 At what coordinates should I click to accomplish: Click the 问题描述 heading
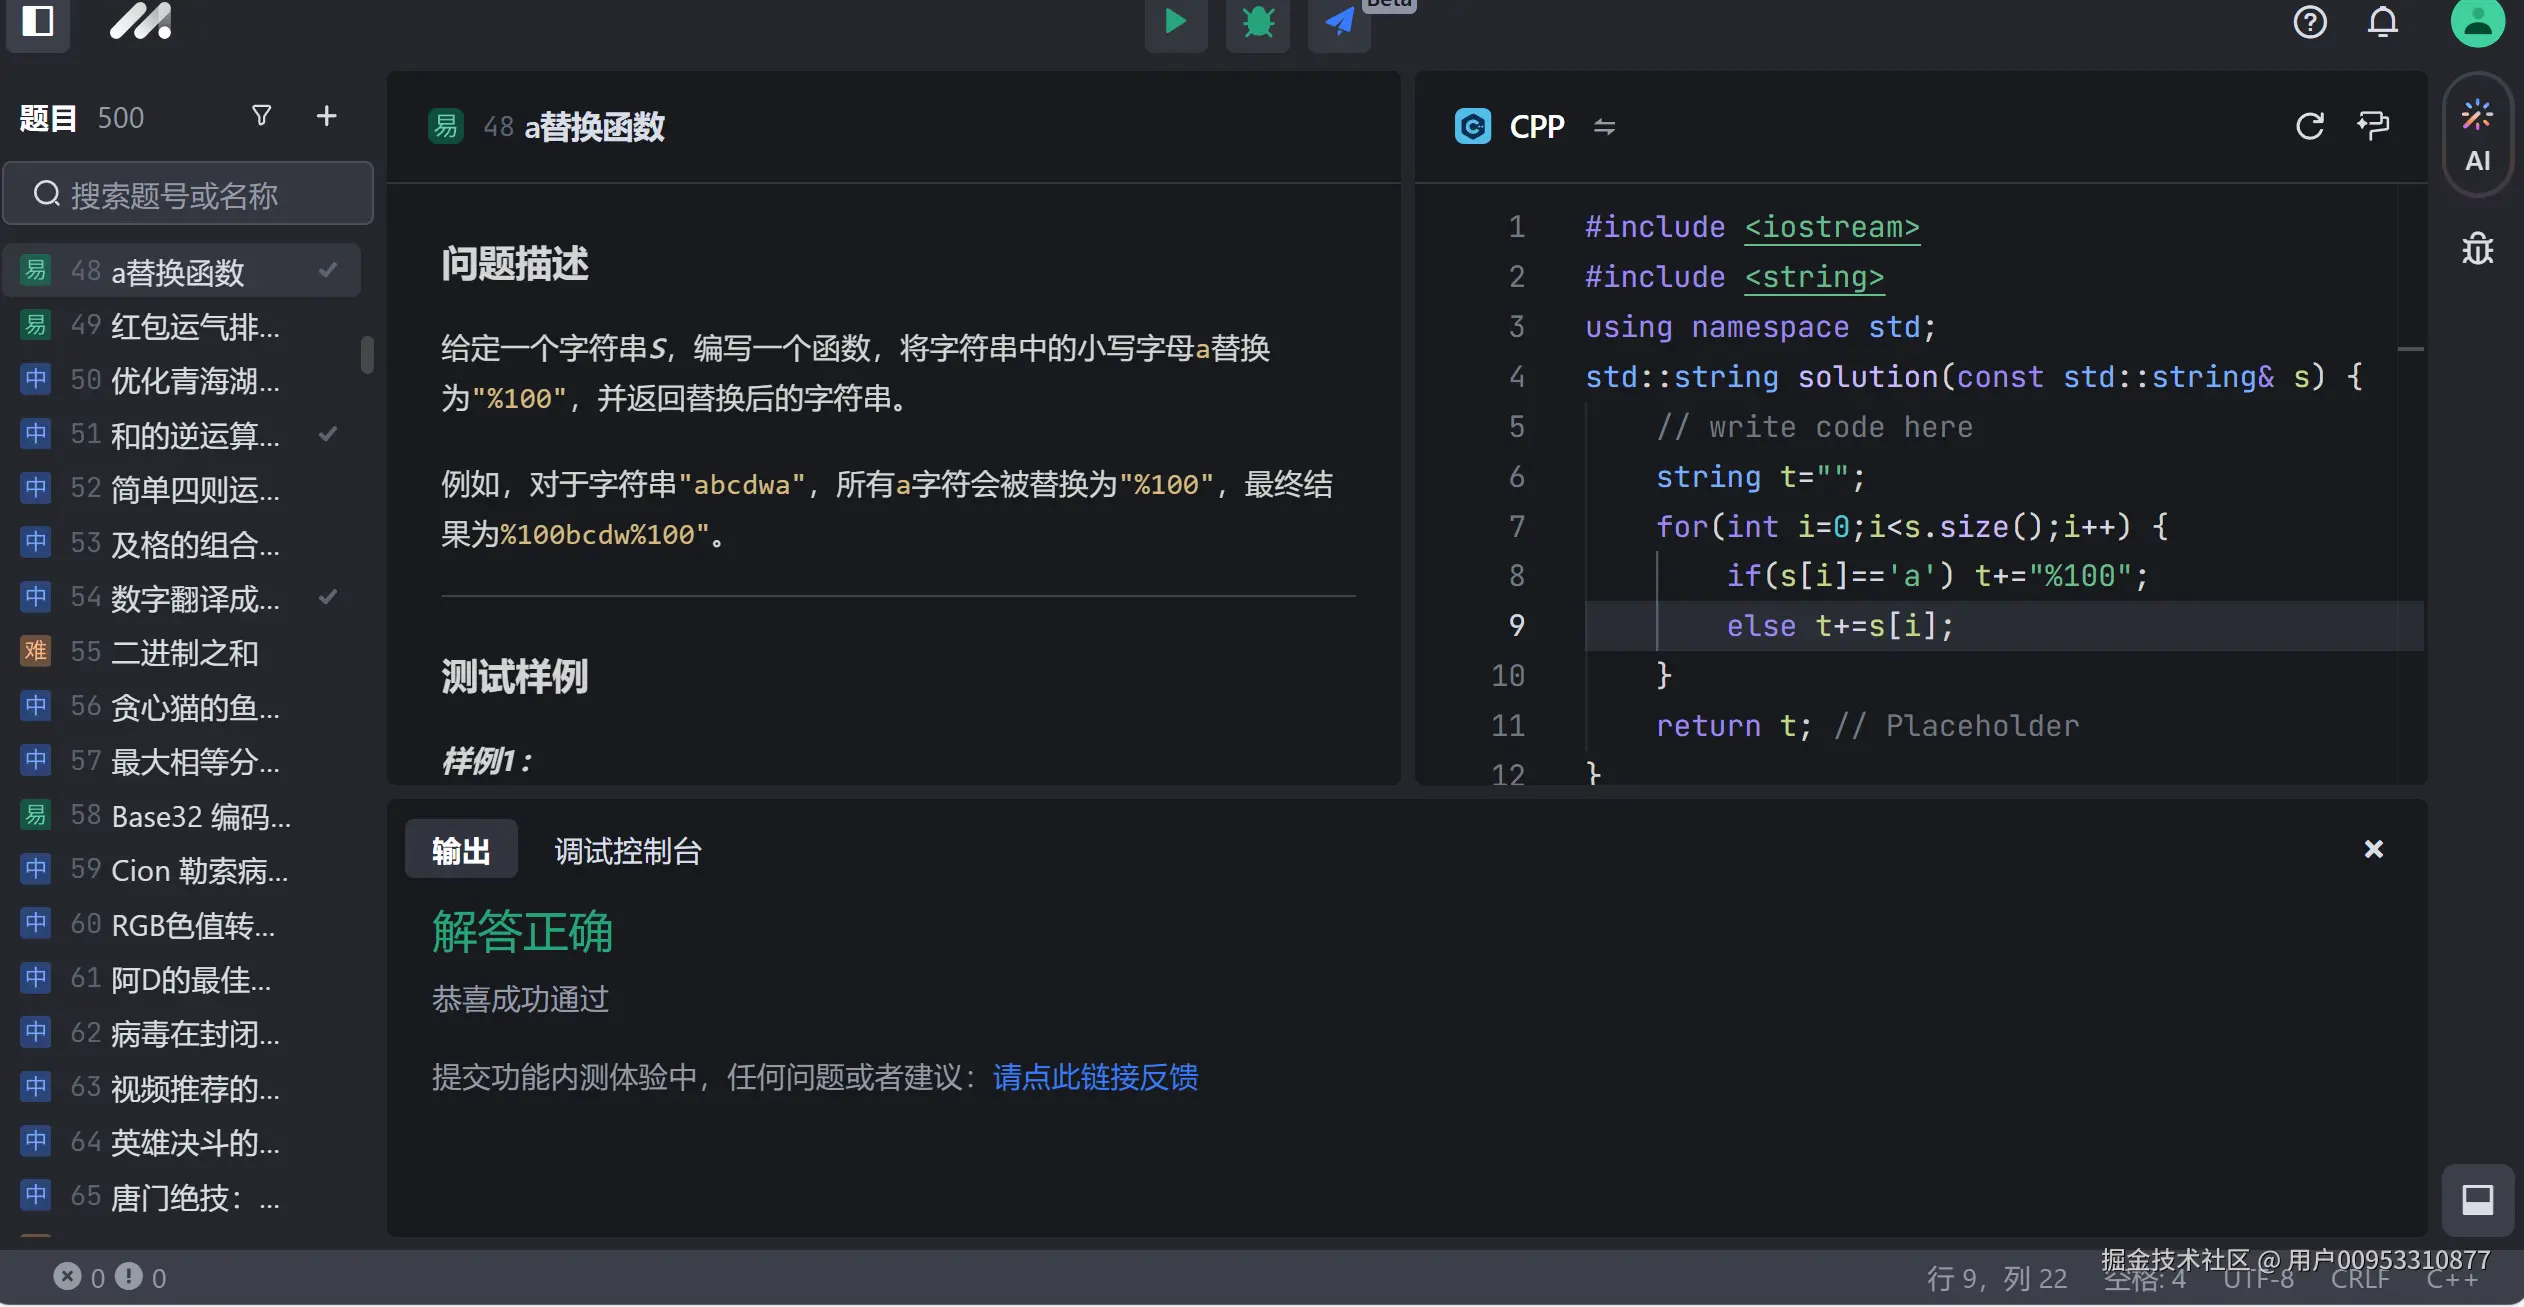pyautogui.click(x=514, y=264)
